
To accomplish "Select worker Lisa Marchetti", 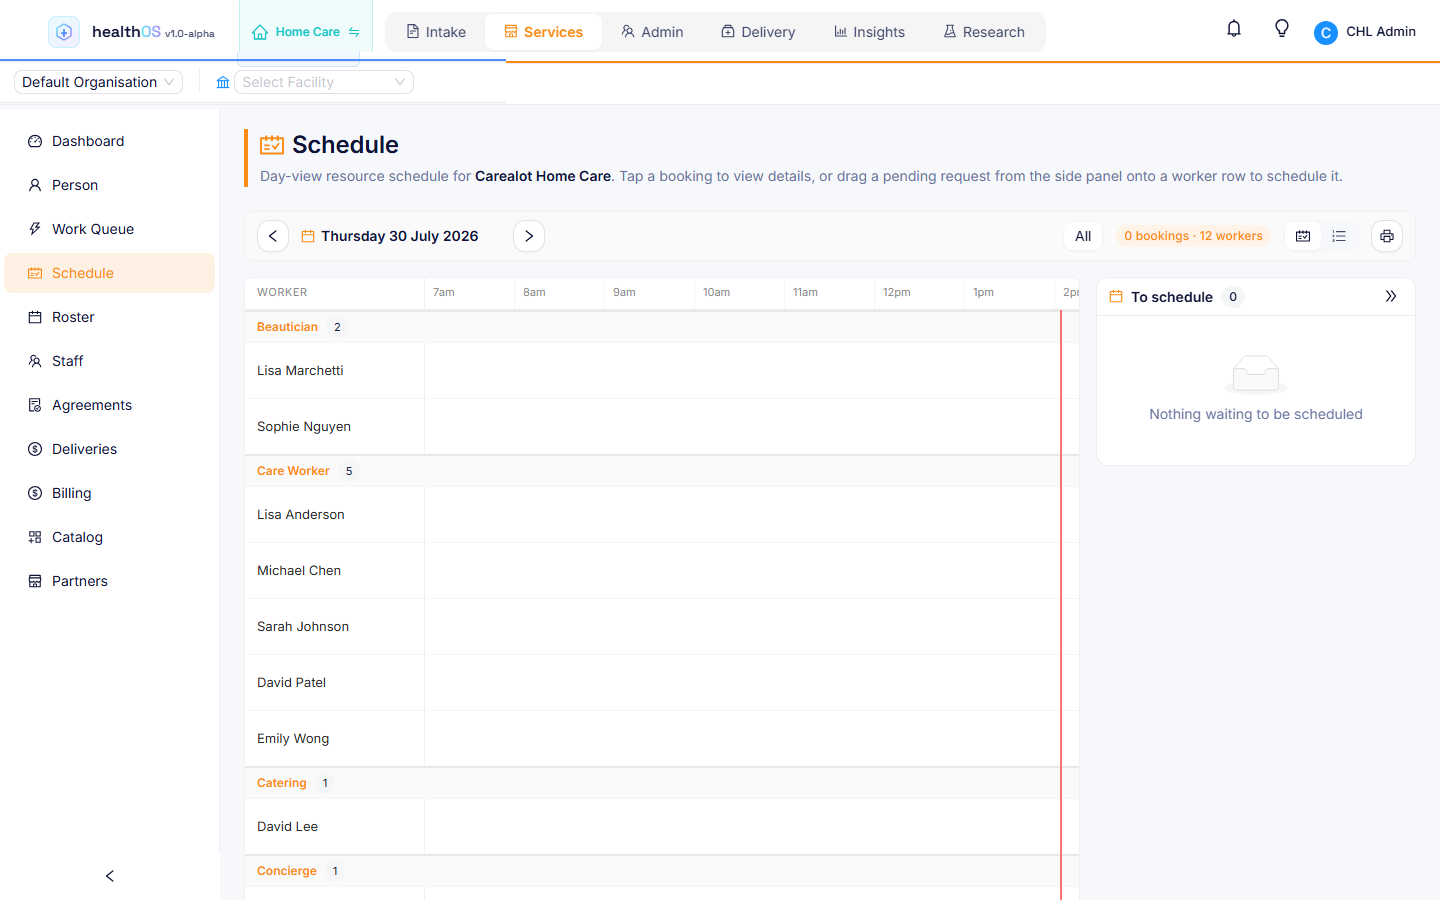I will [x=300, y=370].
